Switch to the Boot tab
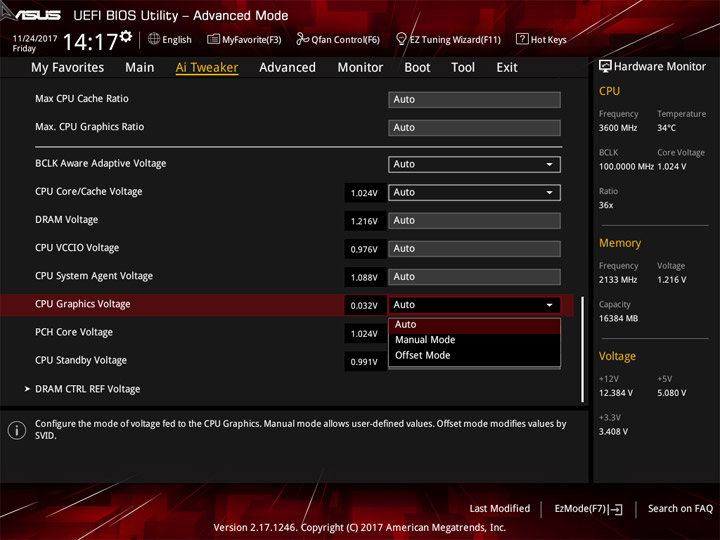 pyautogui.click(x=417, y=68)
